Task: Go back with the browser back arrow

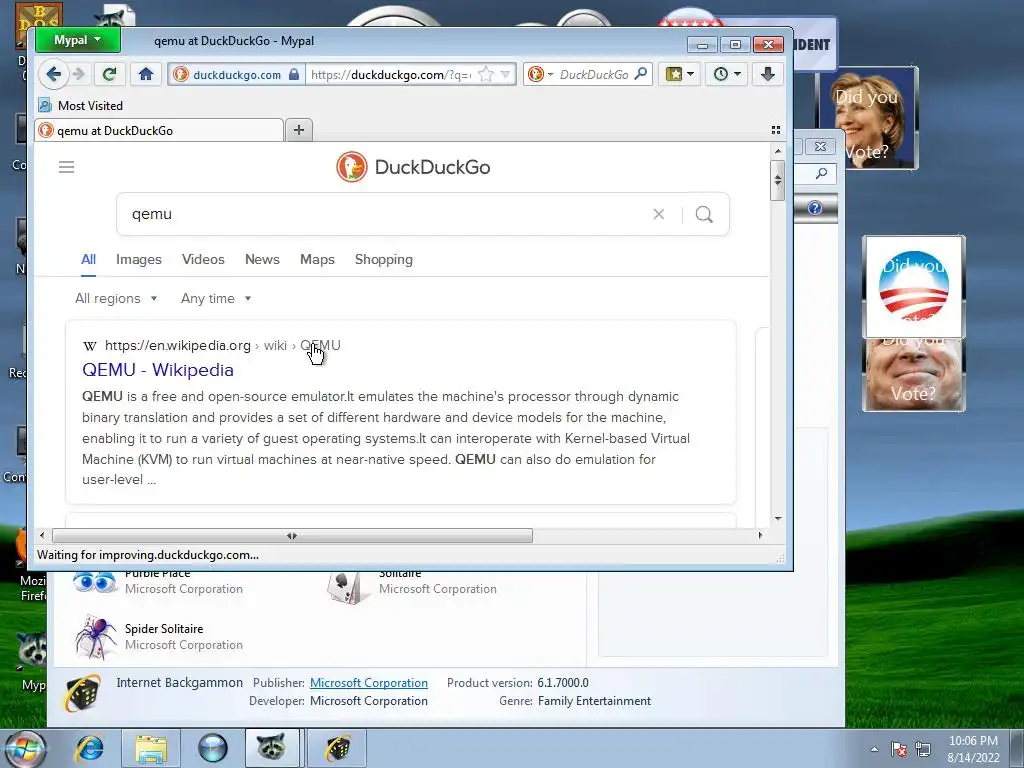Action: 54,74
